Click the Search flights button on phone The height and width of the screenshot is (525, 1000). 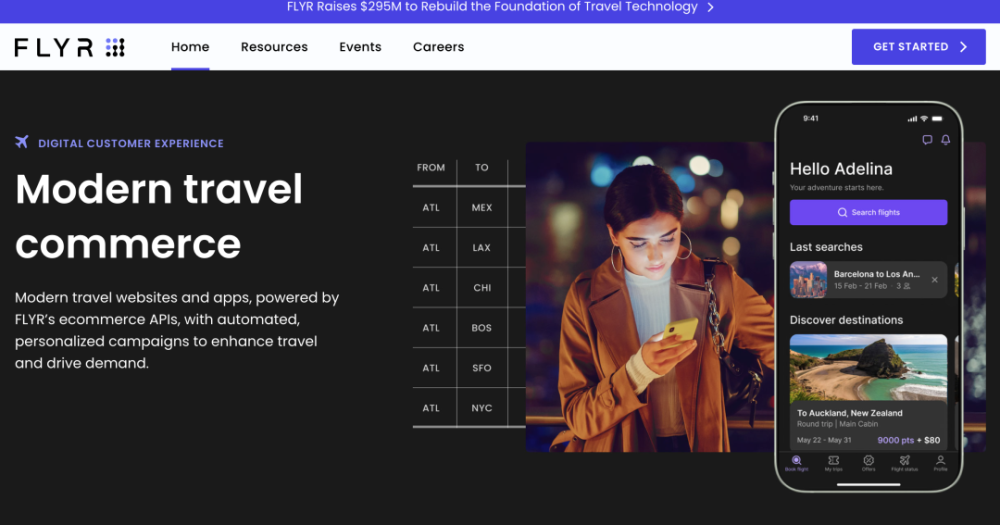[868, 212]
